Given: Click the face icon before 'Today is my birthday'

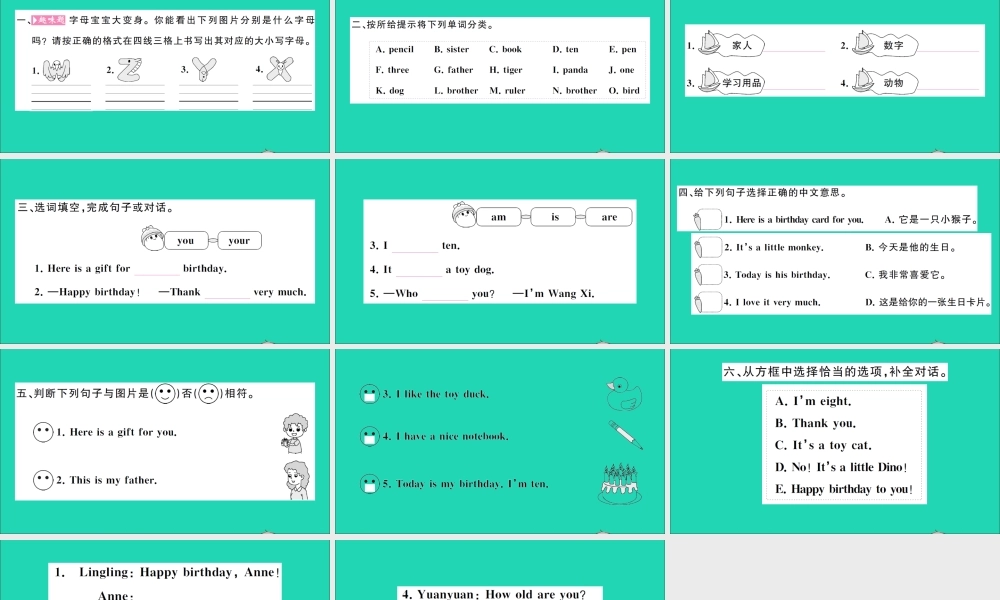Looking at the screenshot, I should pyautogui.click(x=369, y=484).
